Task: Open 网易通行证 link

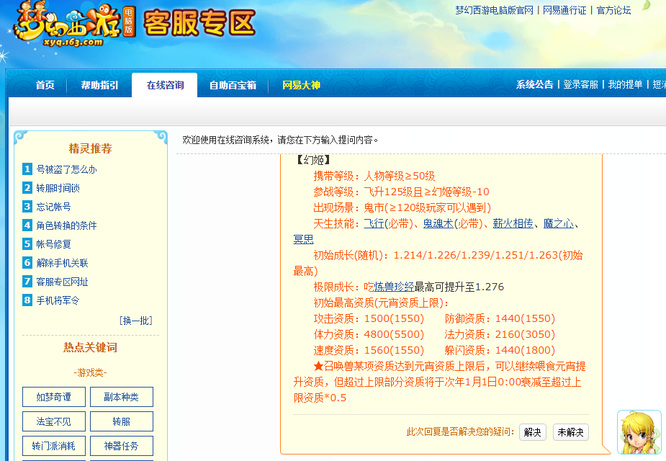Action: [564, 10]
